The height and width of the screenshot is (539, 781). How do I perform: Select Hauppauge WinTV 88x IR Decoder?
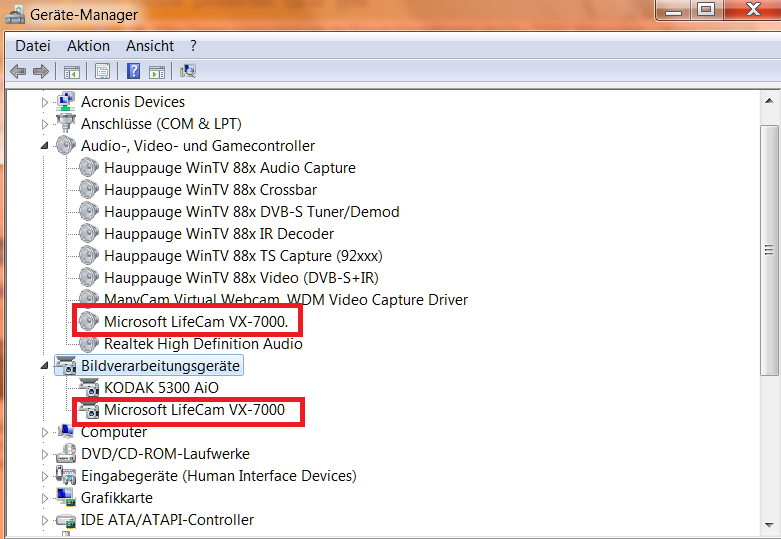pos(219,234)
